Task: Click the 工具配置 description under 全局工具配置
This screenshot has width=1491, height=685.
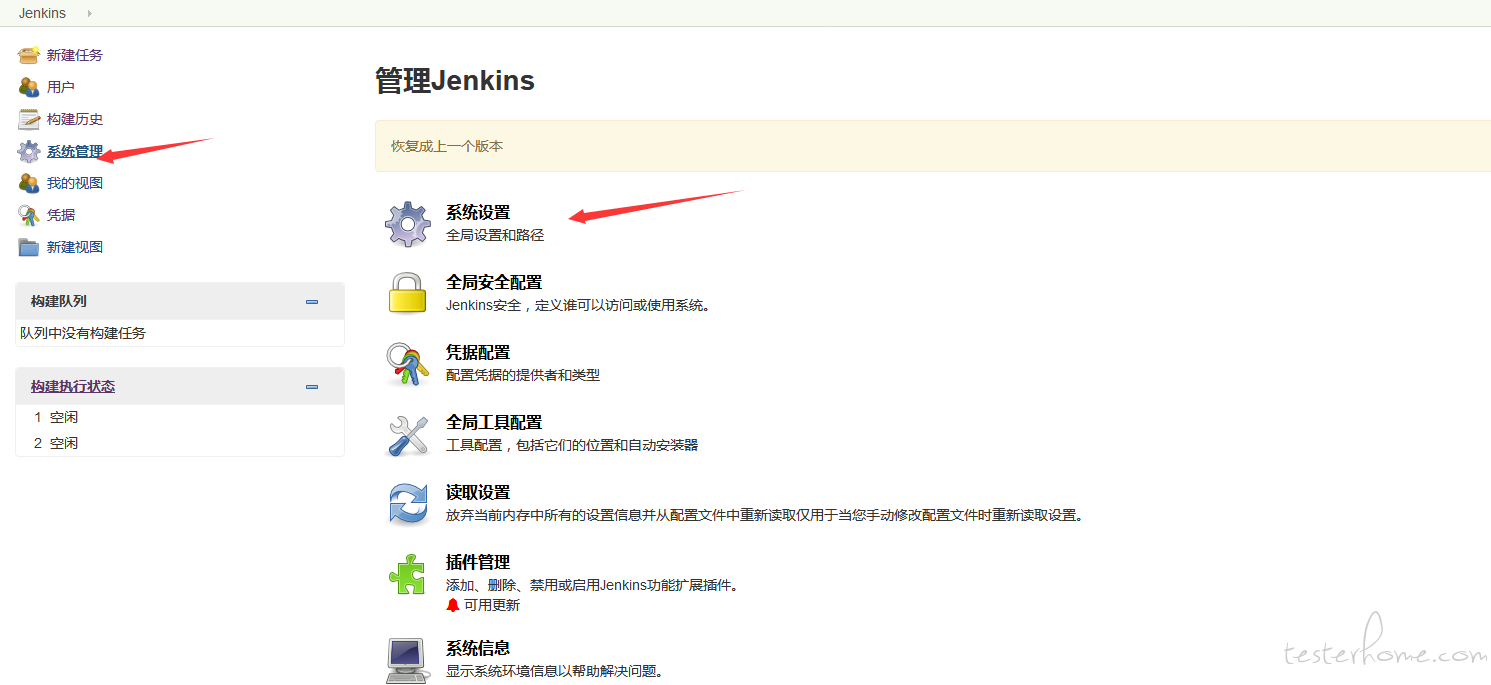Action: [x=572, y=445]
